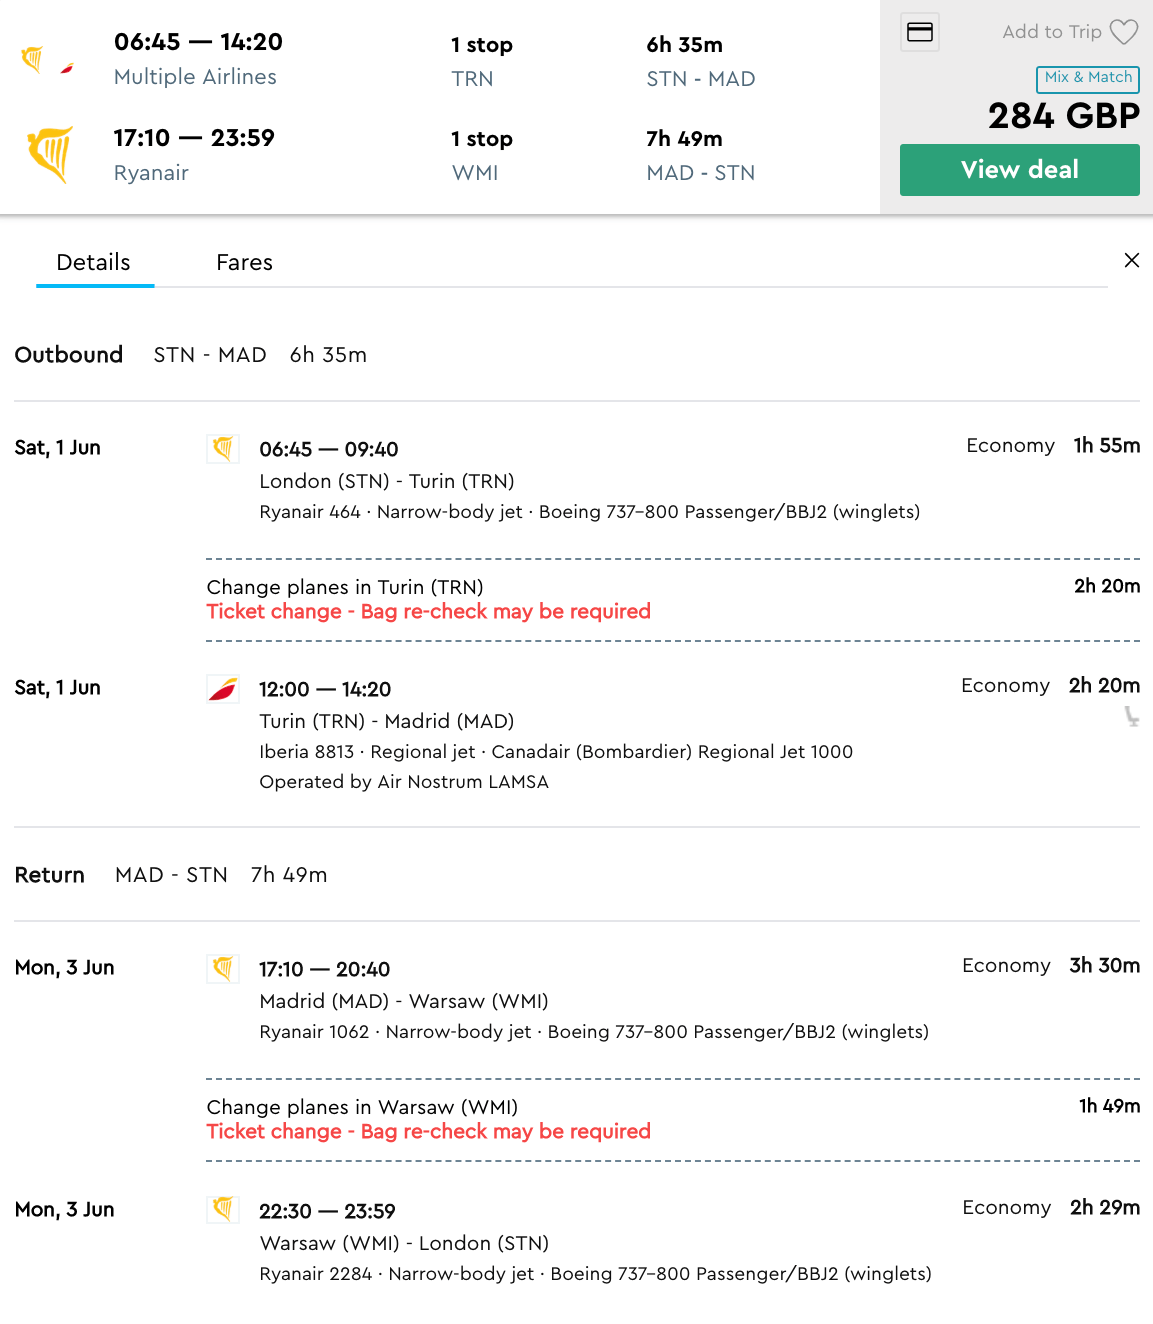Click the Add to Trip heart icon
Screen dimensions: 1153x1324
coord(1124,32)
